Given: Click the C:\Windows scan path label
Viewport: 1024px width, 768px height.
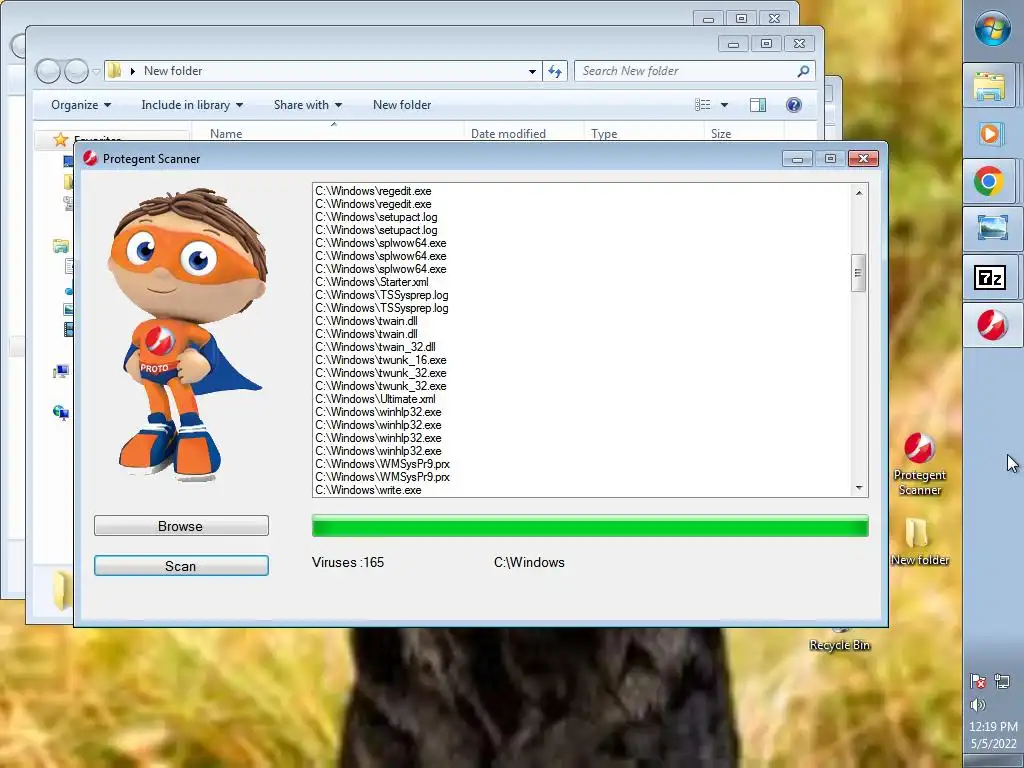Looking at the screenshot, I should tap(529, 562).
